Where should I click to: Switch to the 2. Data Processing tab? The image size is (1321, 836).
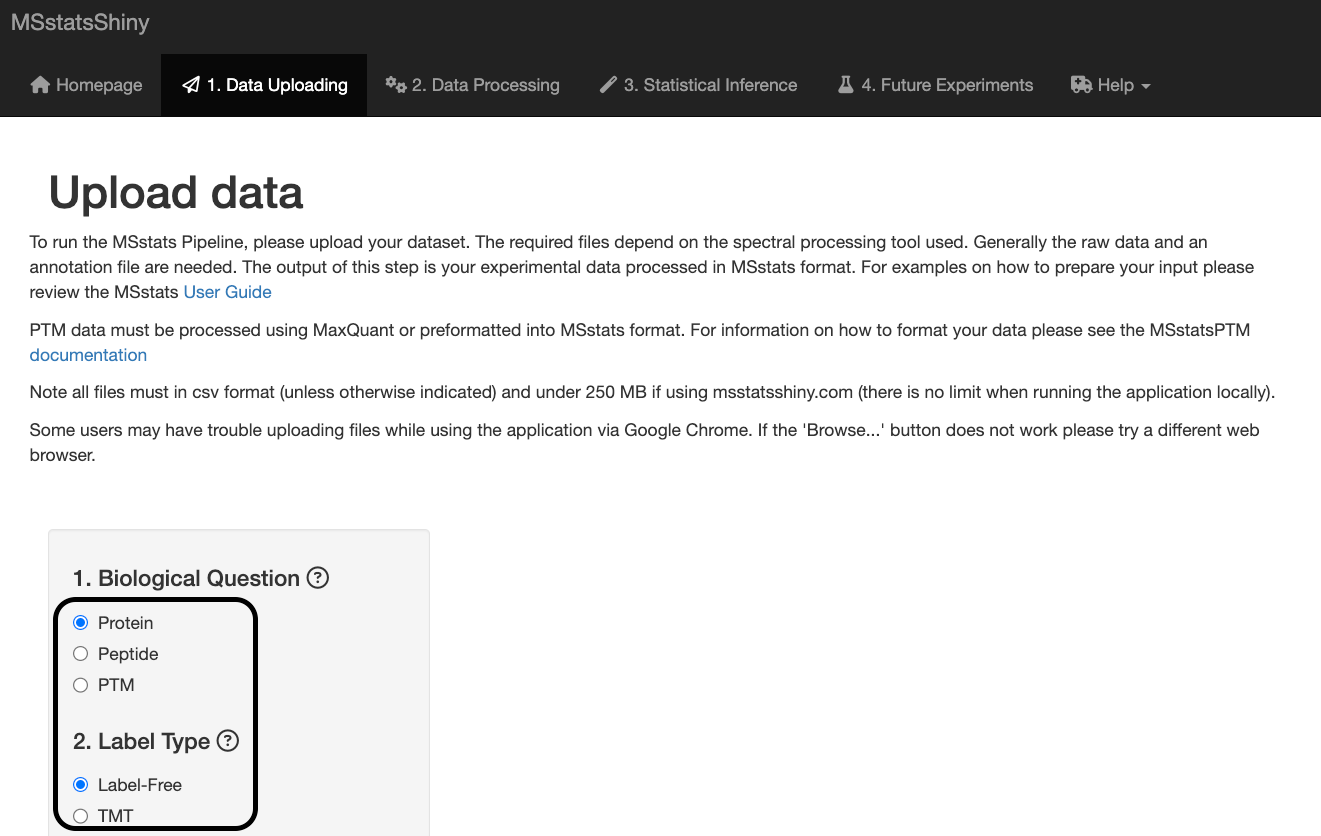tap(473, 85)
